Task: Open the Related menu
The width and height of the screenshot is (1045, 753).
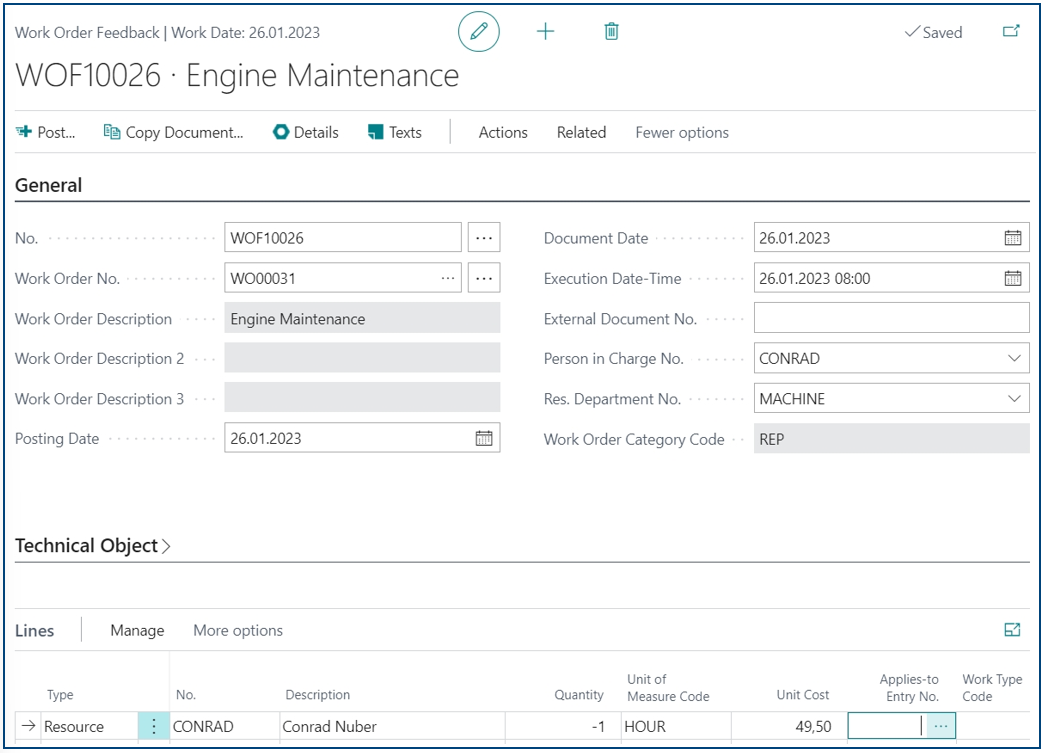Action: click(x=581, y=133)
